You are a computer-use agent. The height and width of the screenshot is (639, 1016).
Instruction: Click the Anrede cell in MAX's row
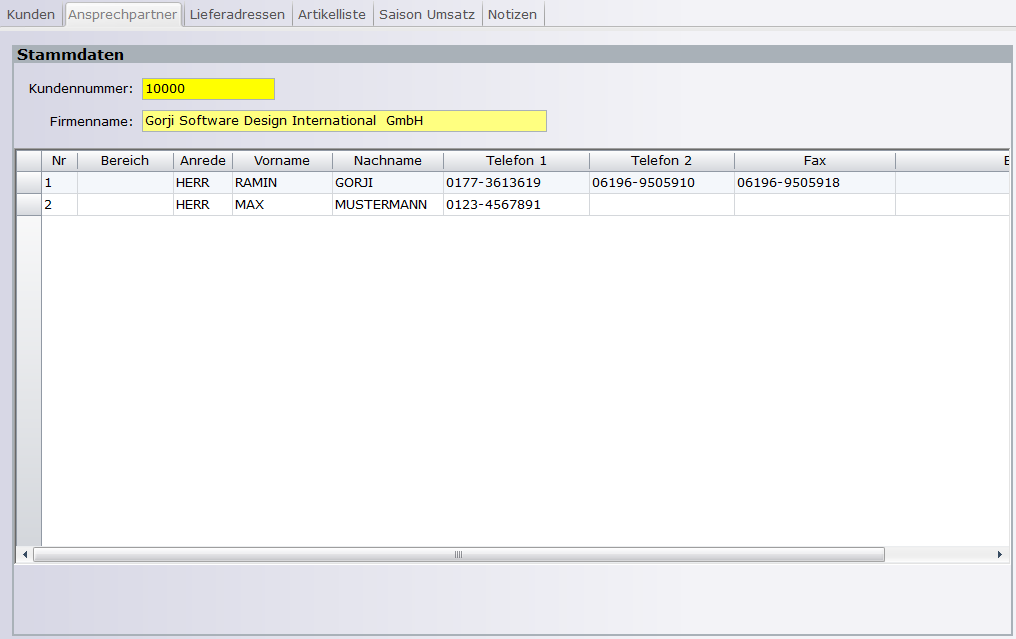pyautogui.click(x=203, y=205)
